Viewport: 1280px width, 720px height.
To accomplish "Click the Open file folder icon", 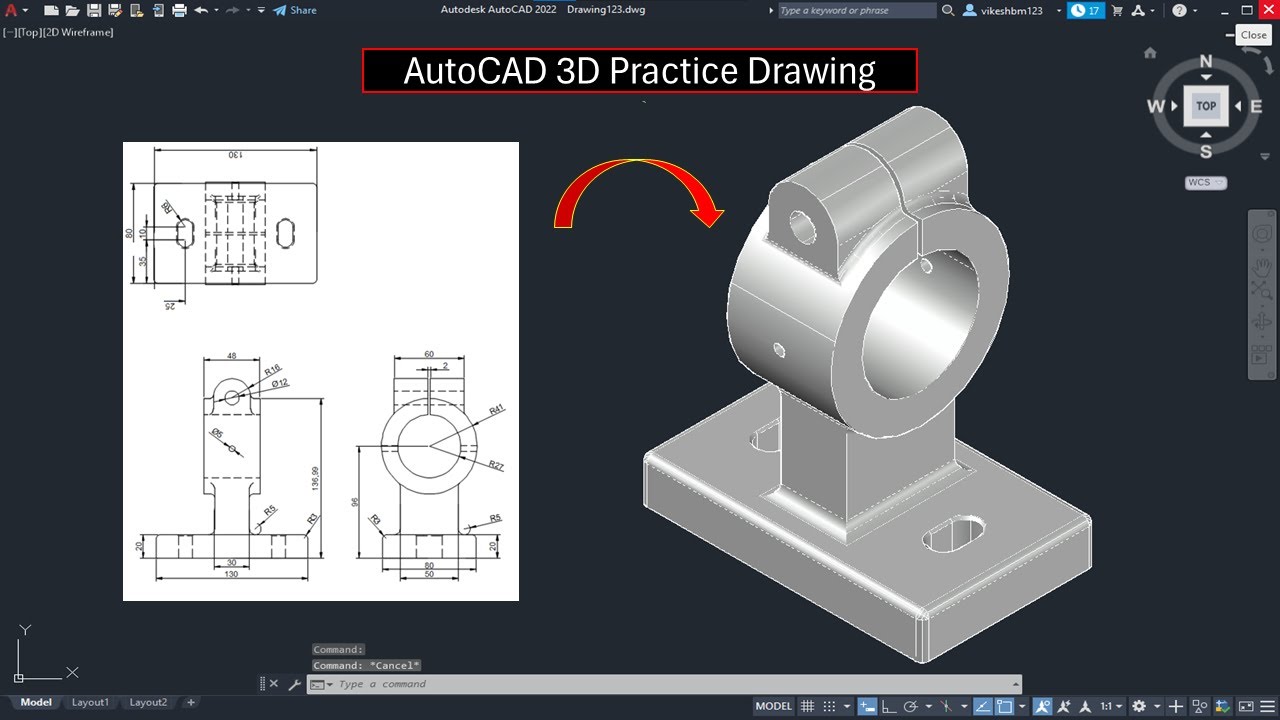I will (x=72, y=10).
